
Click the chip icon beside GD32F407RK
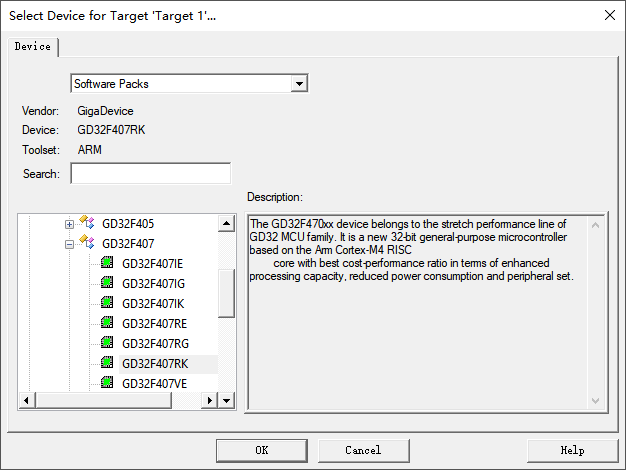click(107, 362)
